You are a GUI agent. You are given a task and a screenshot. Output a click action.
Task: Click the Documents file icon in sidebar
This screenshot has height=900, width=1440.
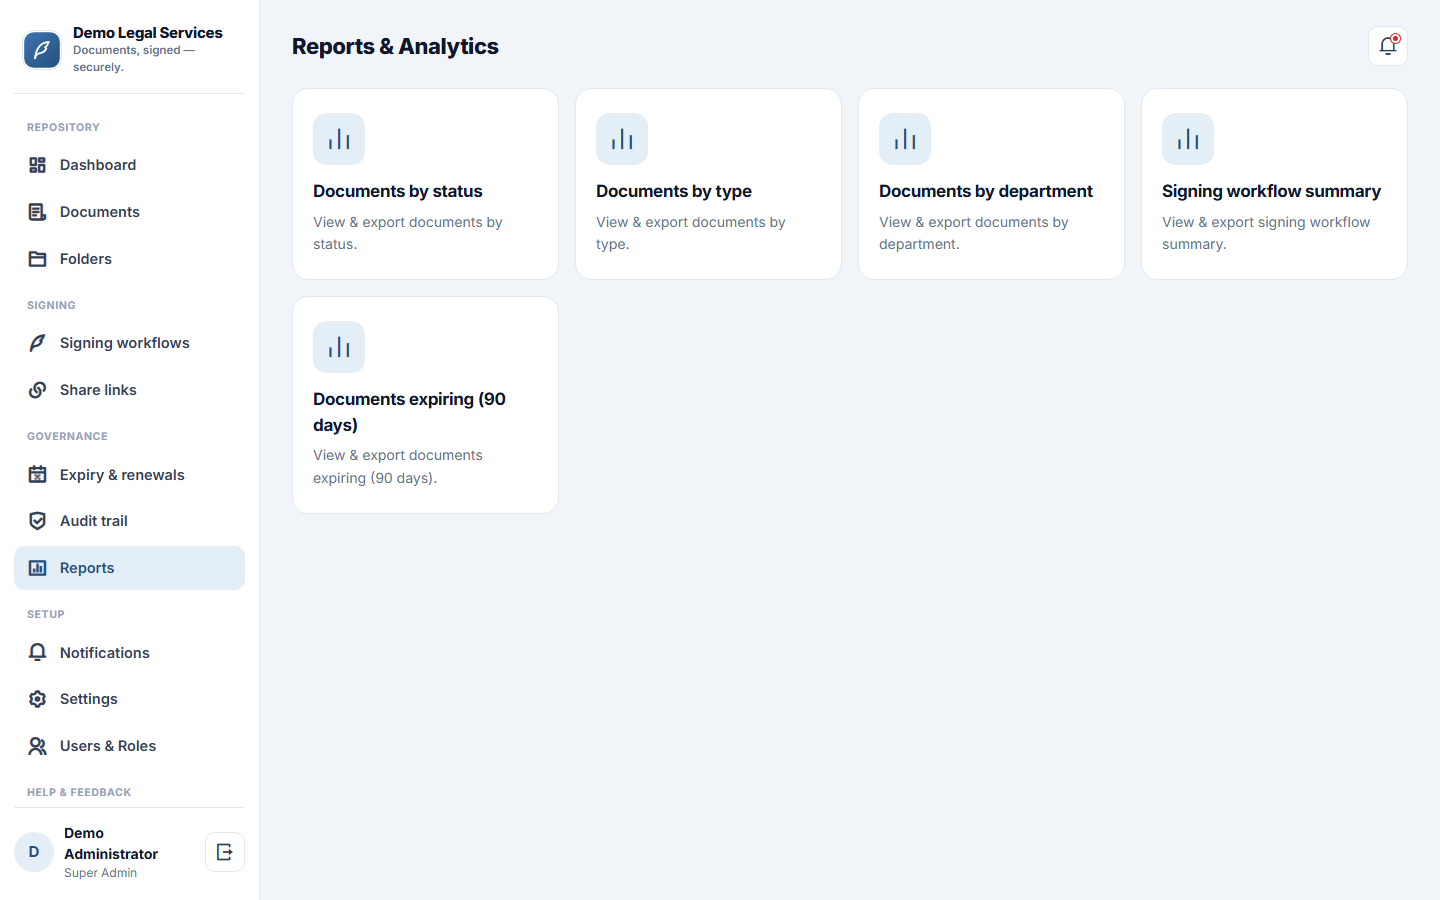point(38,212)
